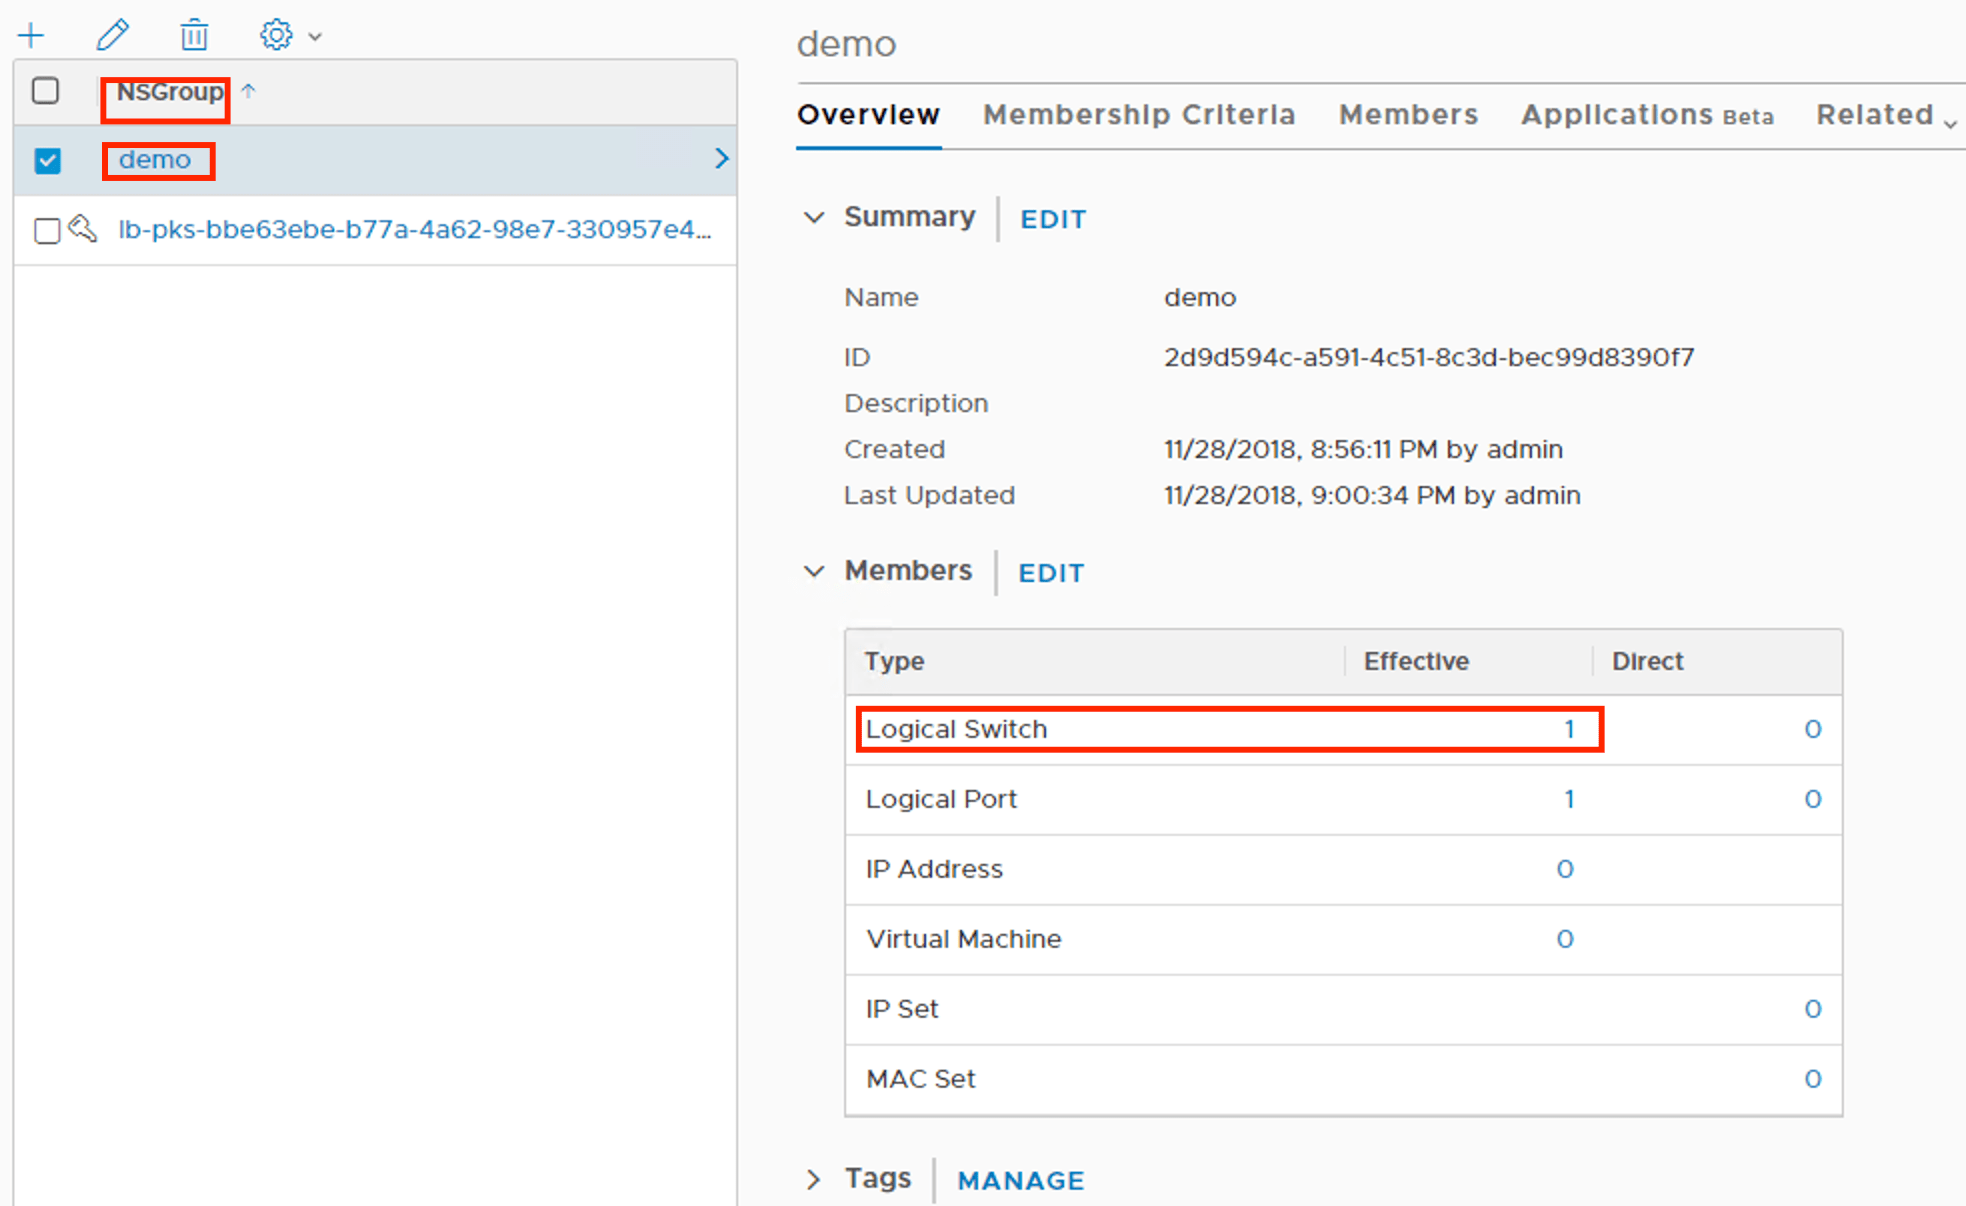Click the trash delete icon
The image size is (1966, 1206).
point(194,36)
